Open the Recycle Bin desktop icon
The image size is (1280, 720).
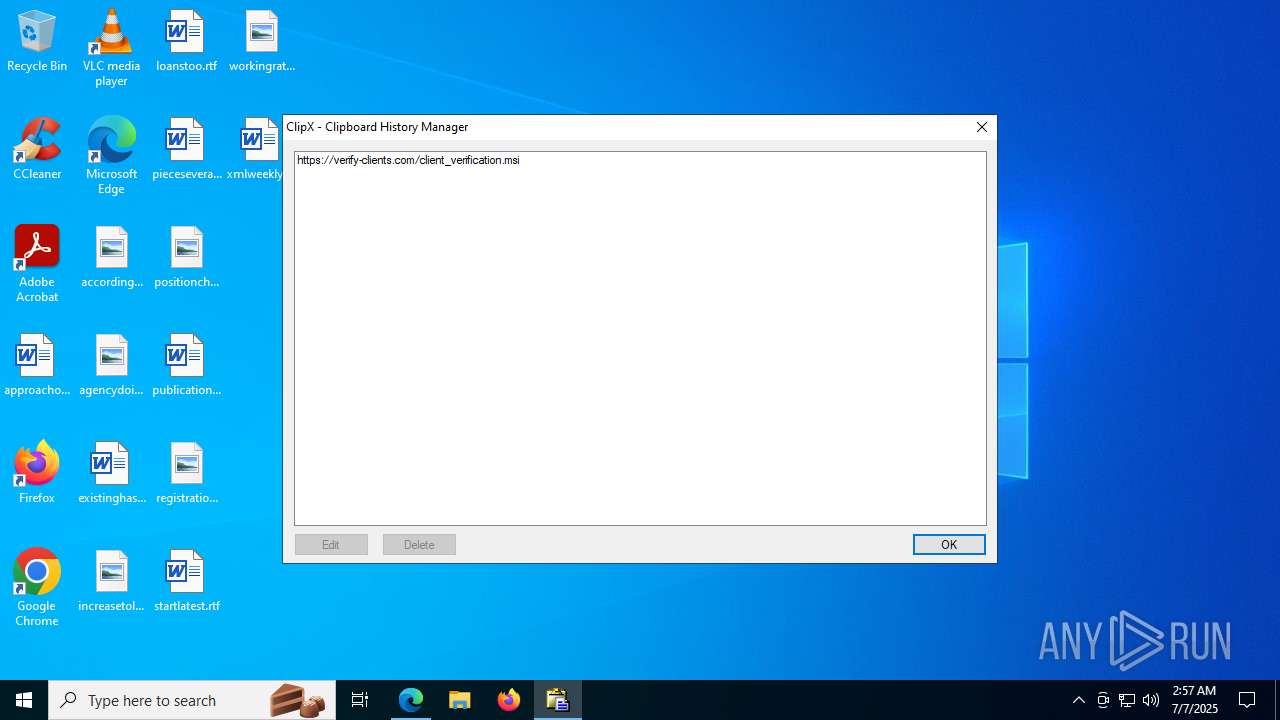(37, 42)
